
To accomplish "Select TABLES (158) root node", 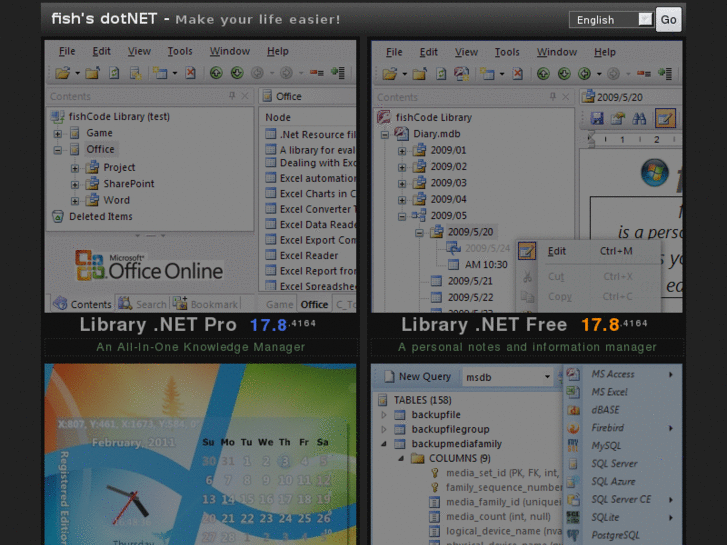I will click(x=422, y=400).
